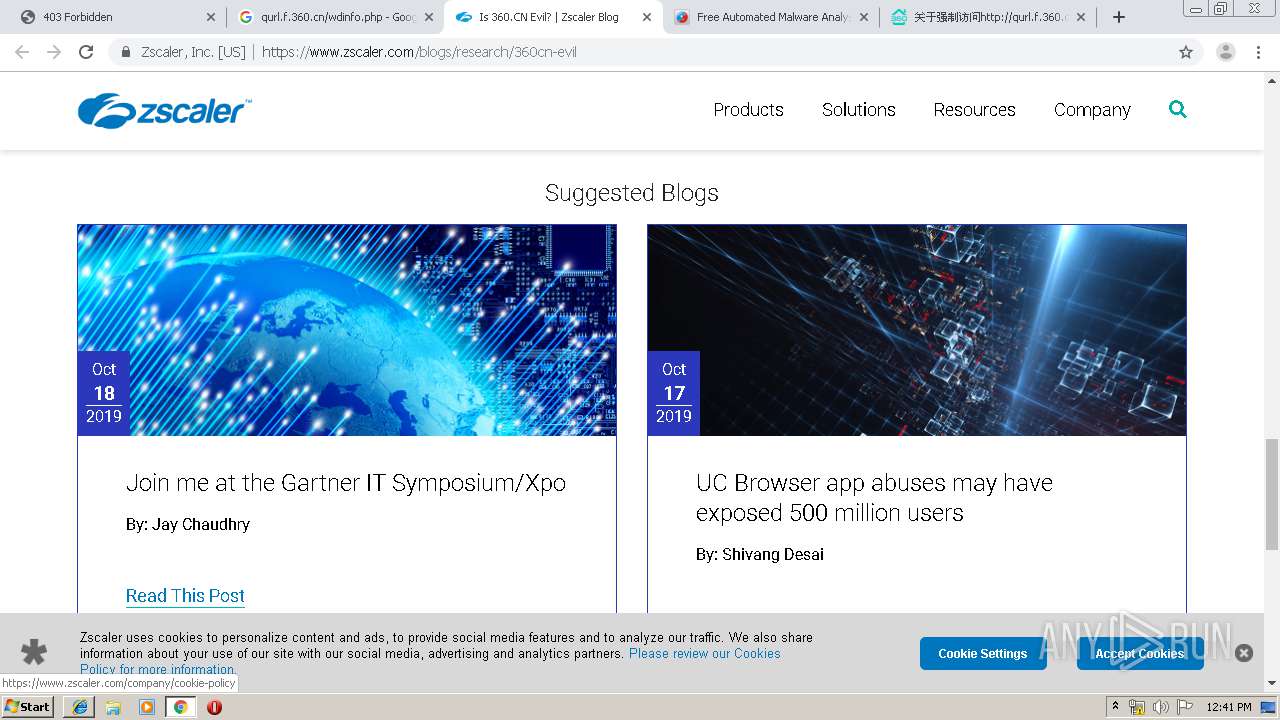Click the red Opera taskbar icon
This screenshot has width=1280, height=720.
click(x=214, y=707)
